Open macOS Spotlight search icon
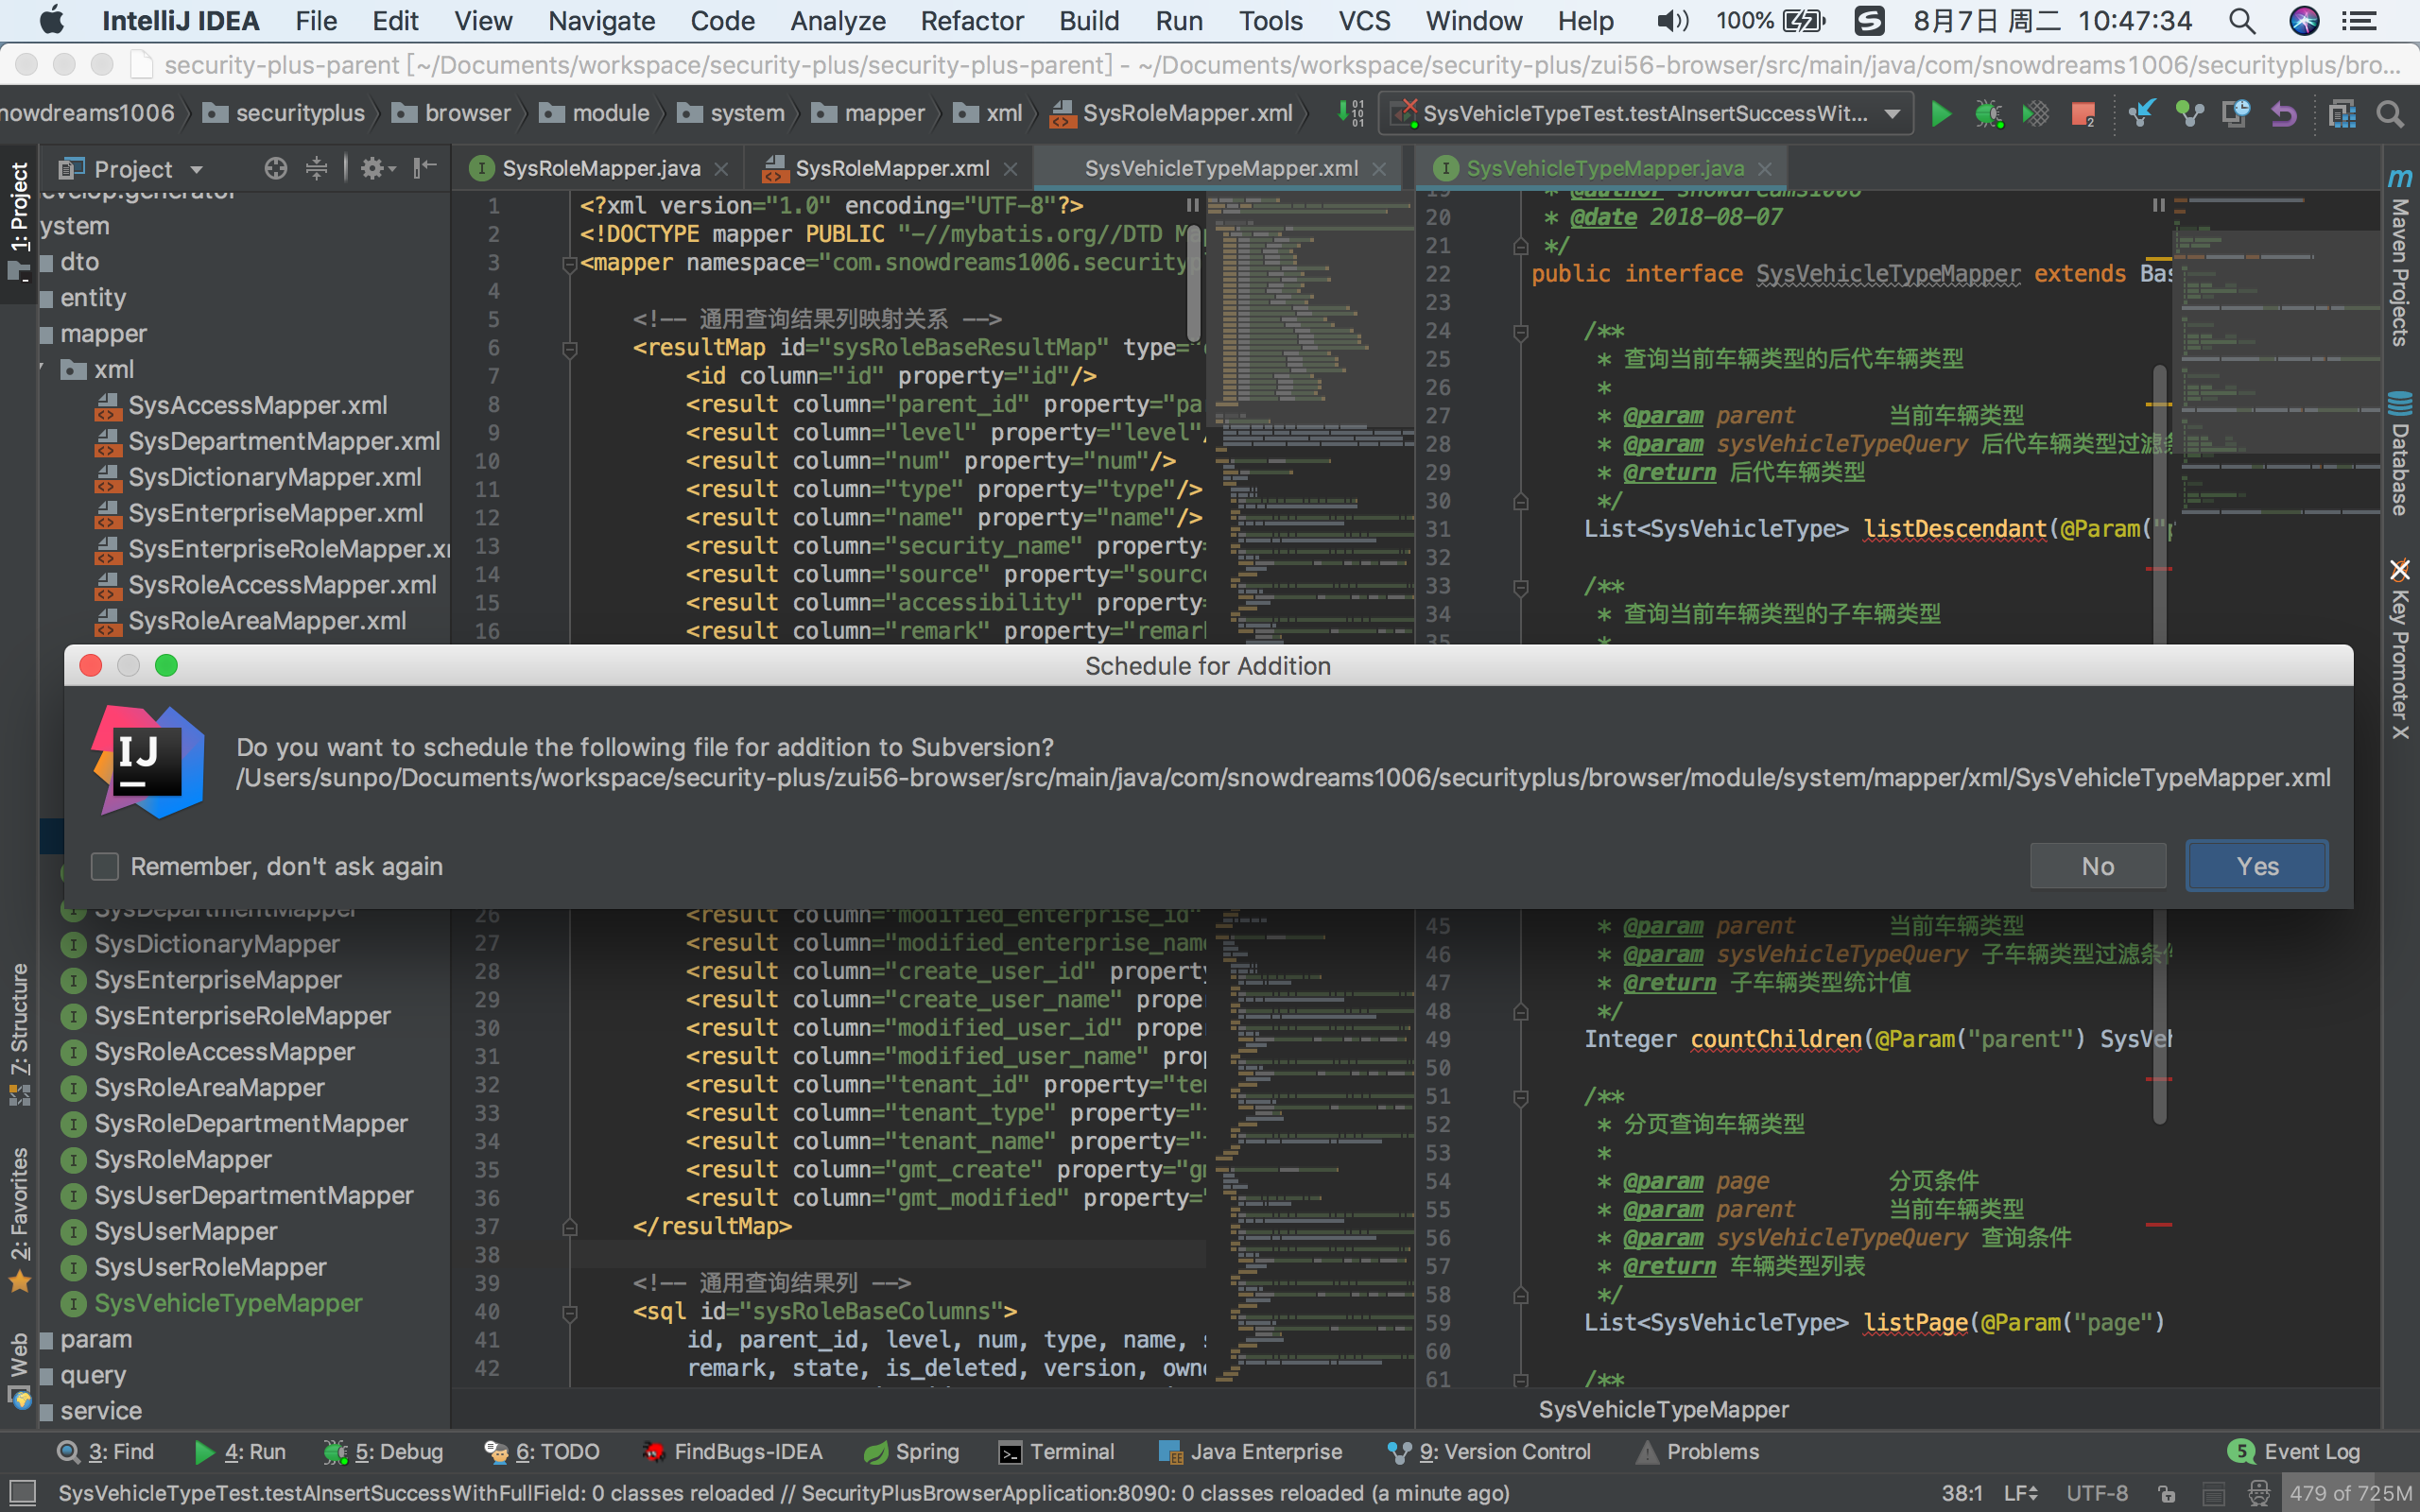Screen dimensions: 2420x1512 [x=2242, y=21]
